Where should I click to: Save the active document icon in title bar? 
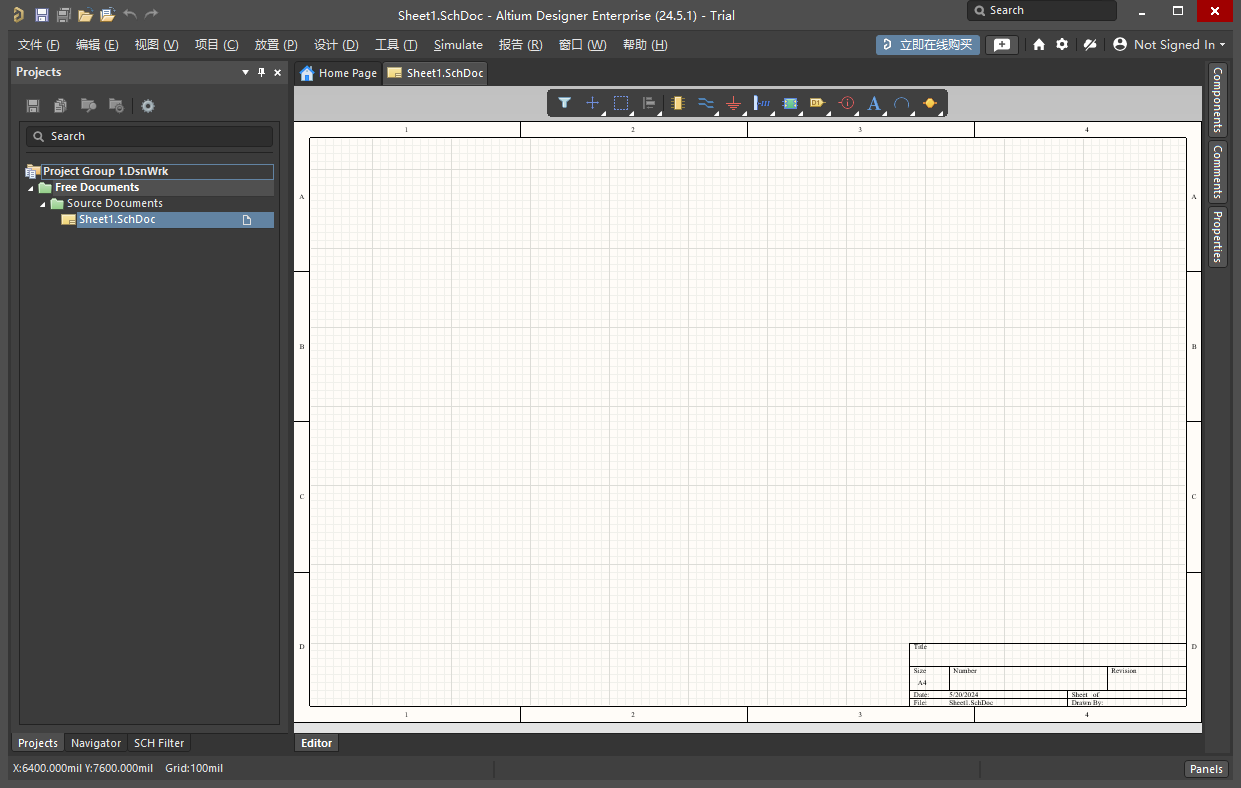coord(41,15)
